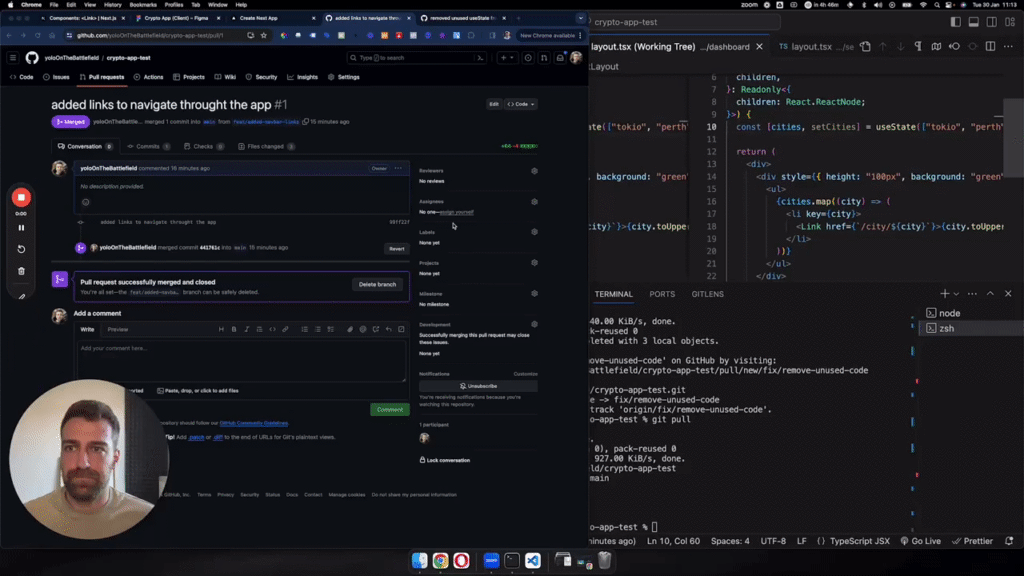Click the Bold icon in the comment toolbar
Screen dimensions: 1024x576
pyautogui.click(x=233, y=329)
